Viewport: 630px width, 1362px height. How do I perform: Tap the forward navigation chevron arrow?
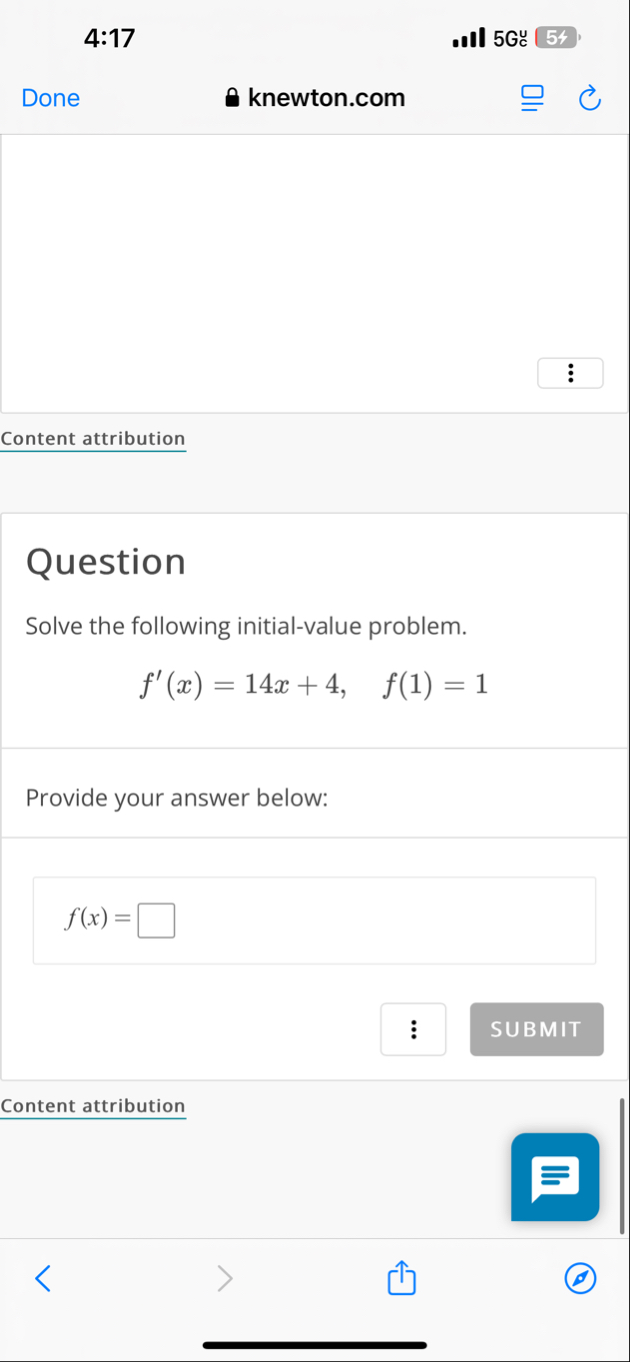[x=224, y=1278]
